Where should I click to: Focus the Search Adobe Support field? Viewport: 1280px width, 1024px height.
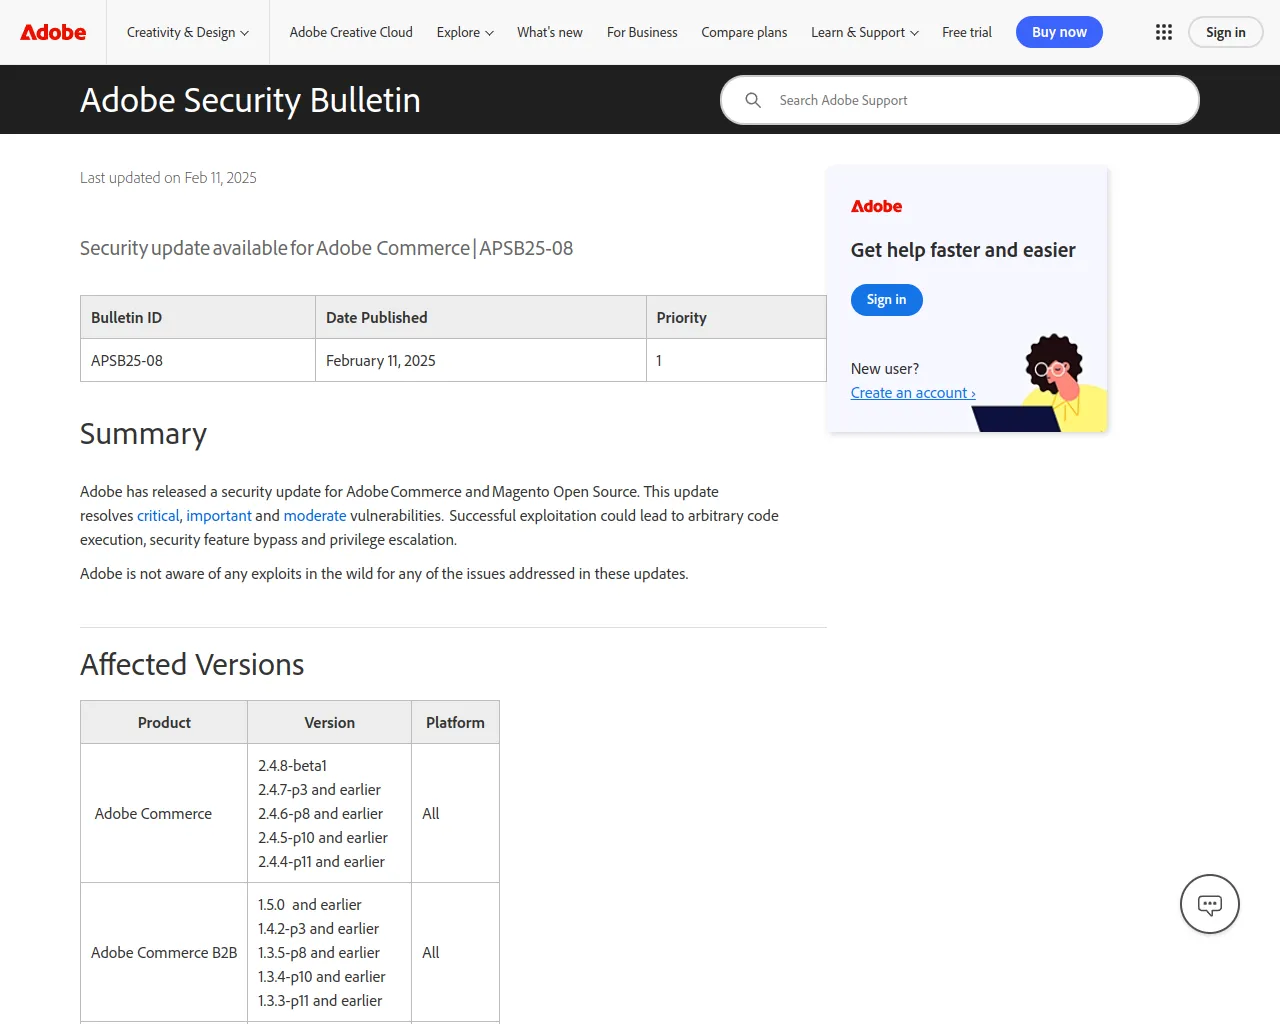click(960, 100)
